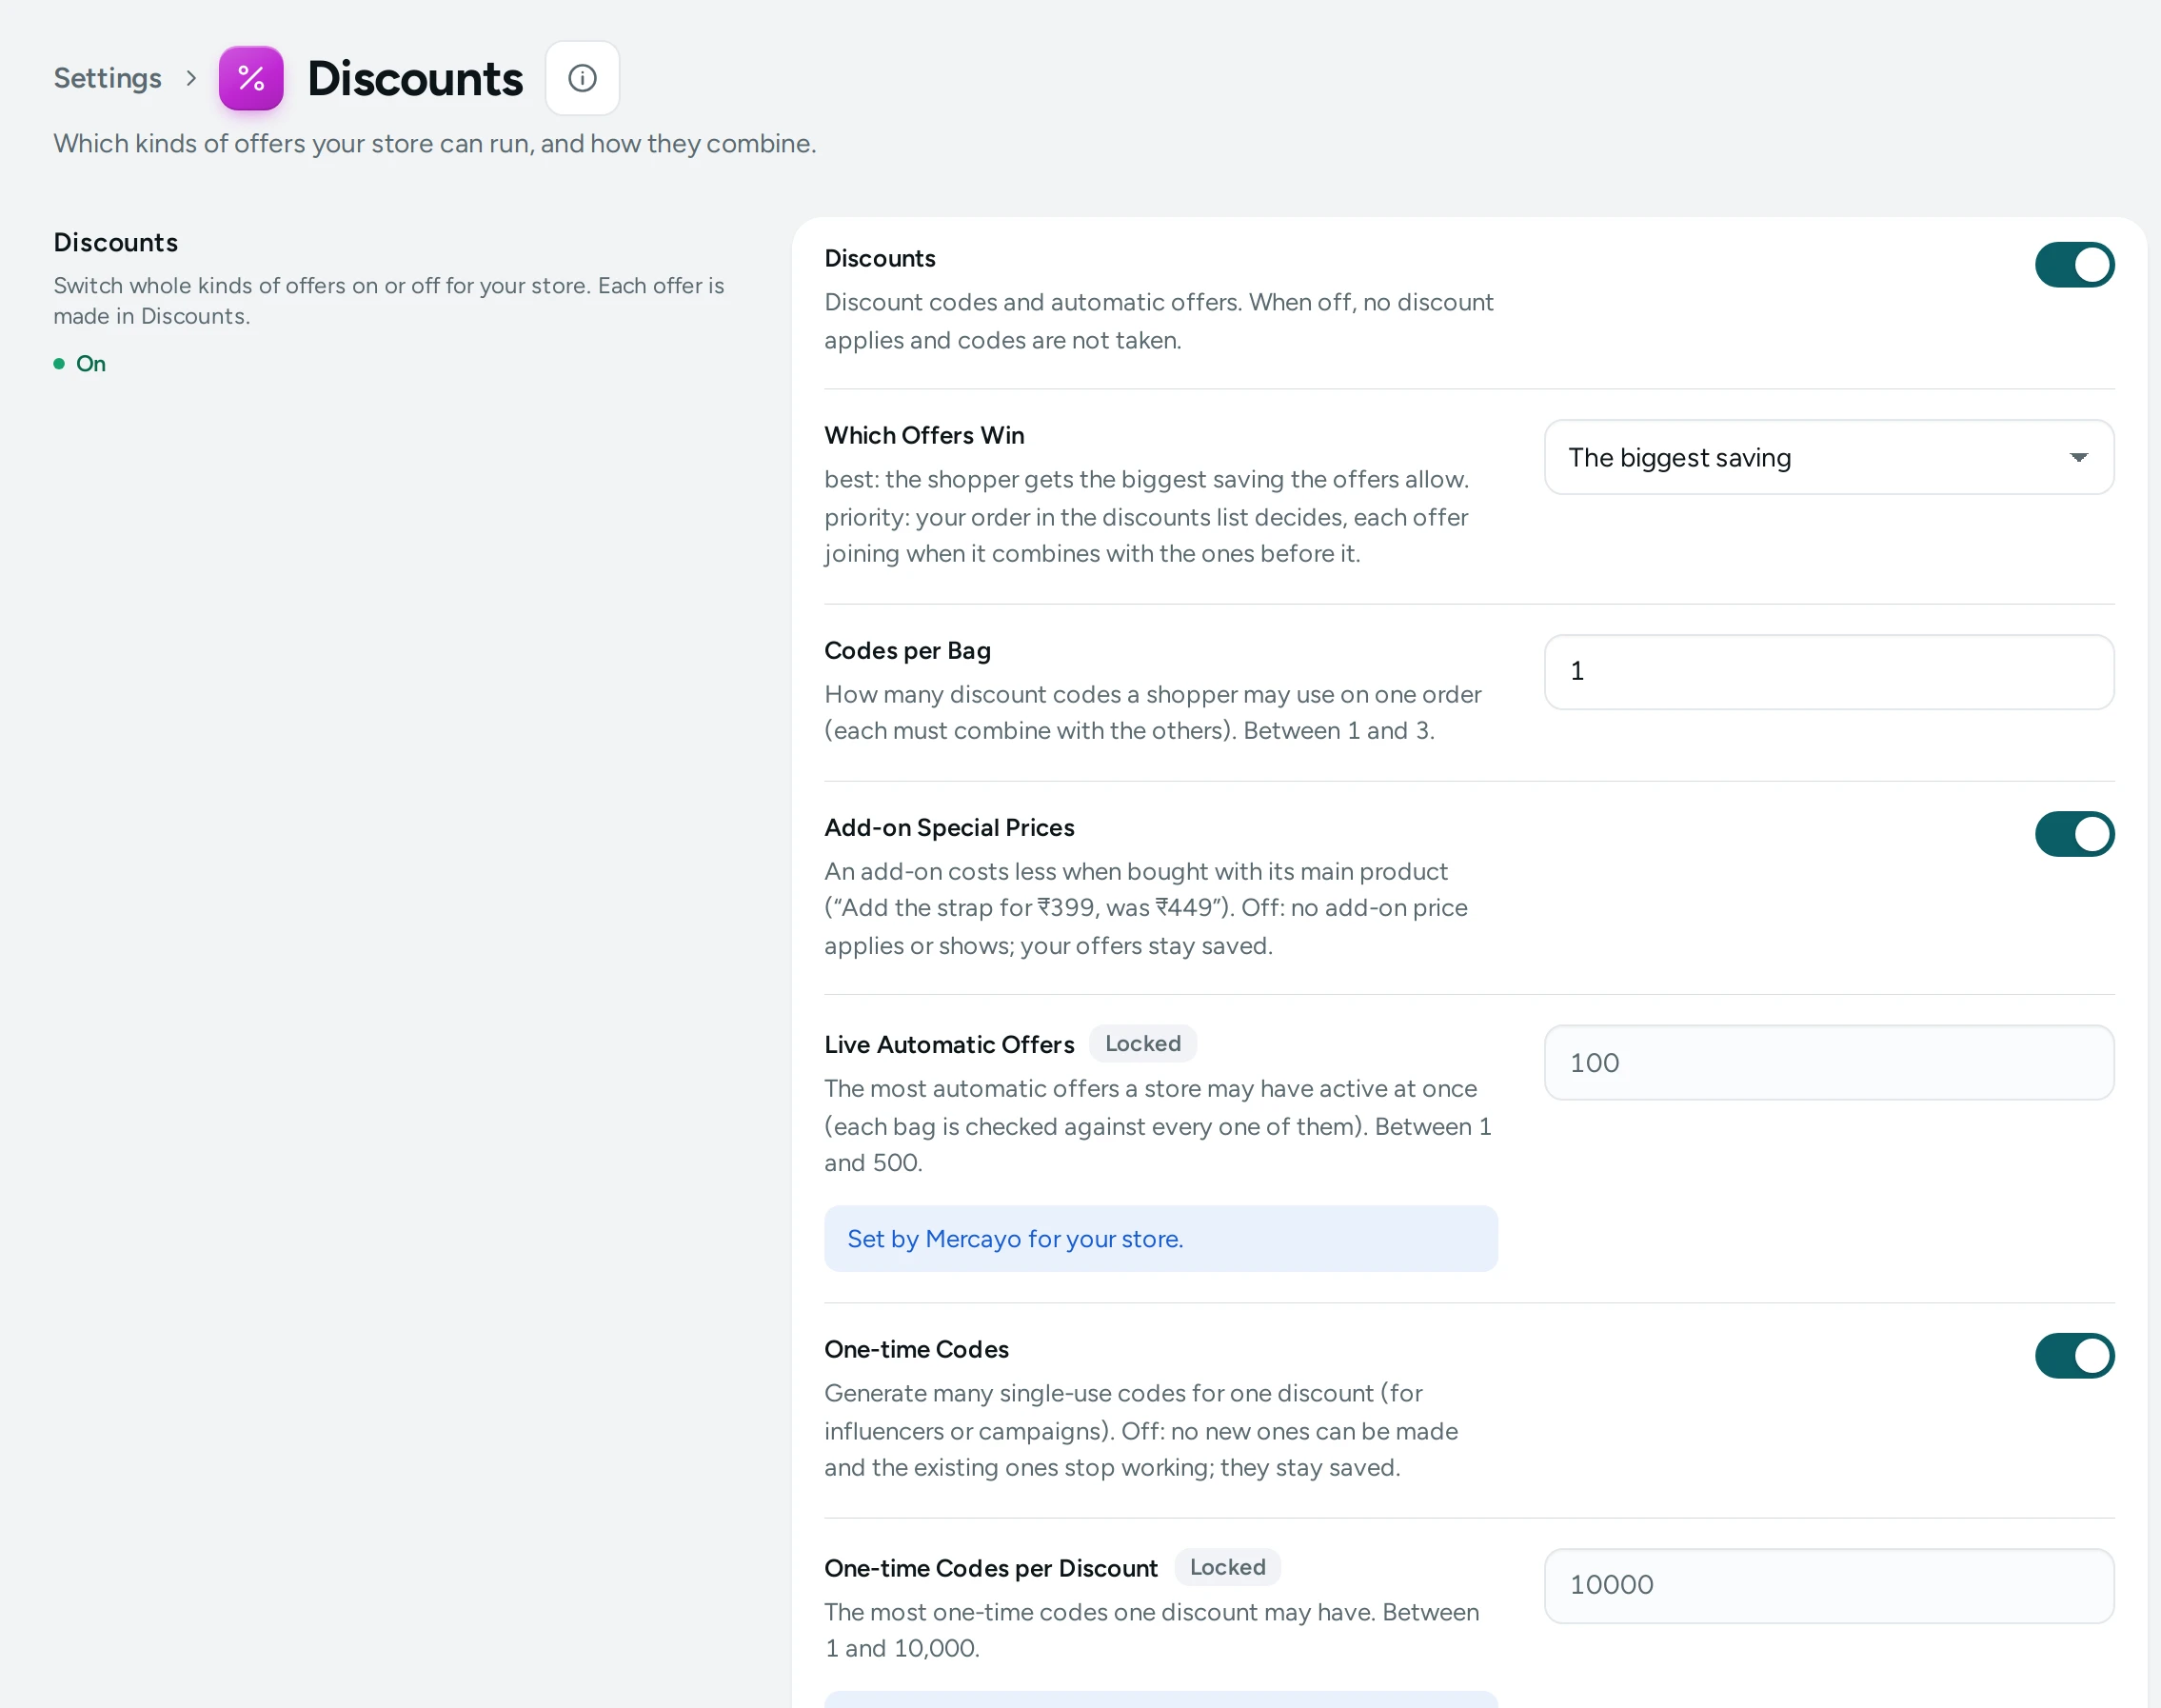The height and width of the screenshot is (1708, 2161).
Task: Click the Discounts info icon button
Action: (582, 78)
